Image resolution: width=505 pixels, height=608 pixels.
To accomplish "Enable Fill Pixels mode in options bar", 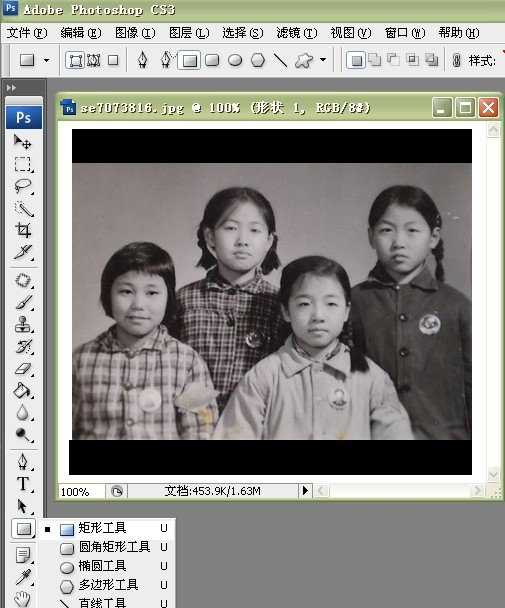I will (113, 60).
